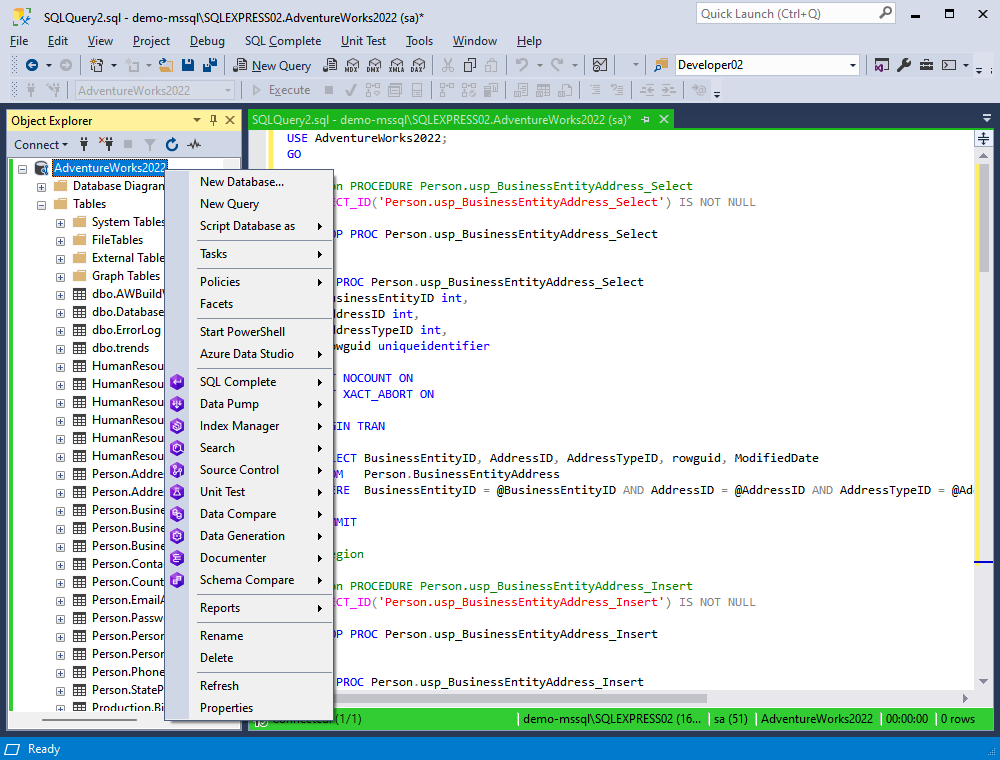Select the FileTables folder in tree

117,240
